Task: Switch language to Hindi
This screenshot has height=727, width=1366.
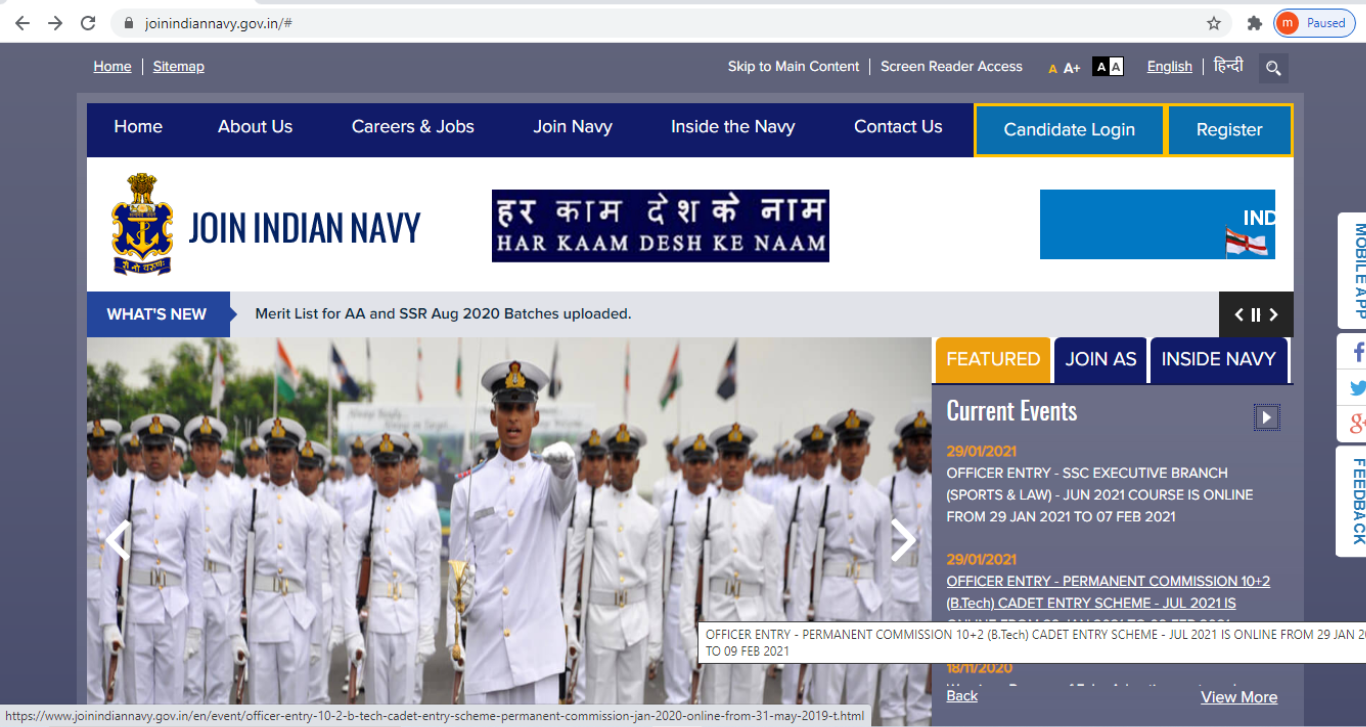Action: pos(1228,65)
